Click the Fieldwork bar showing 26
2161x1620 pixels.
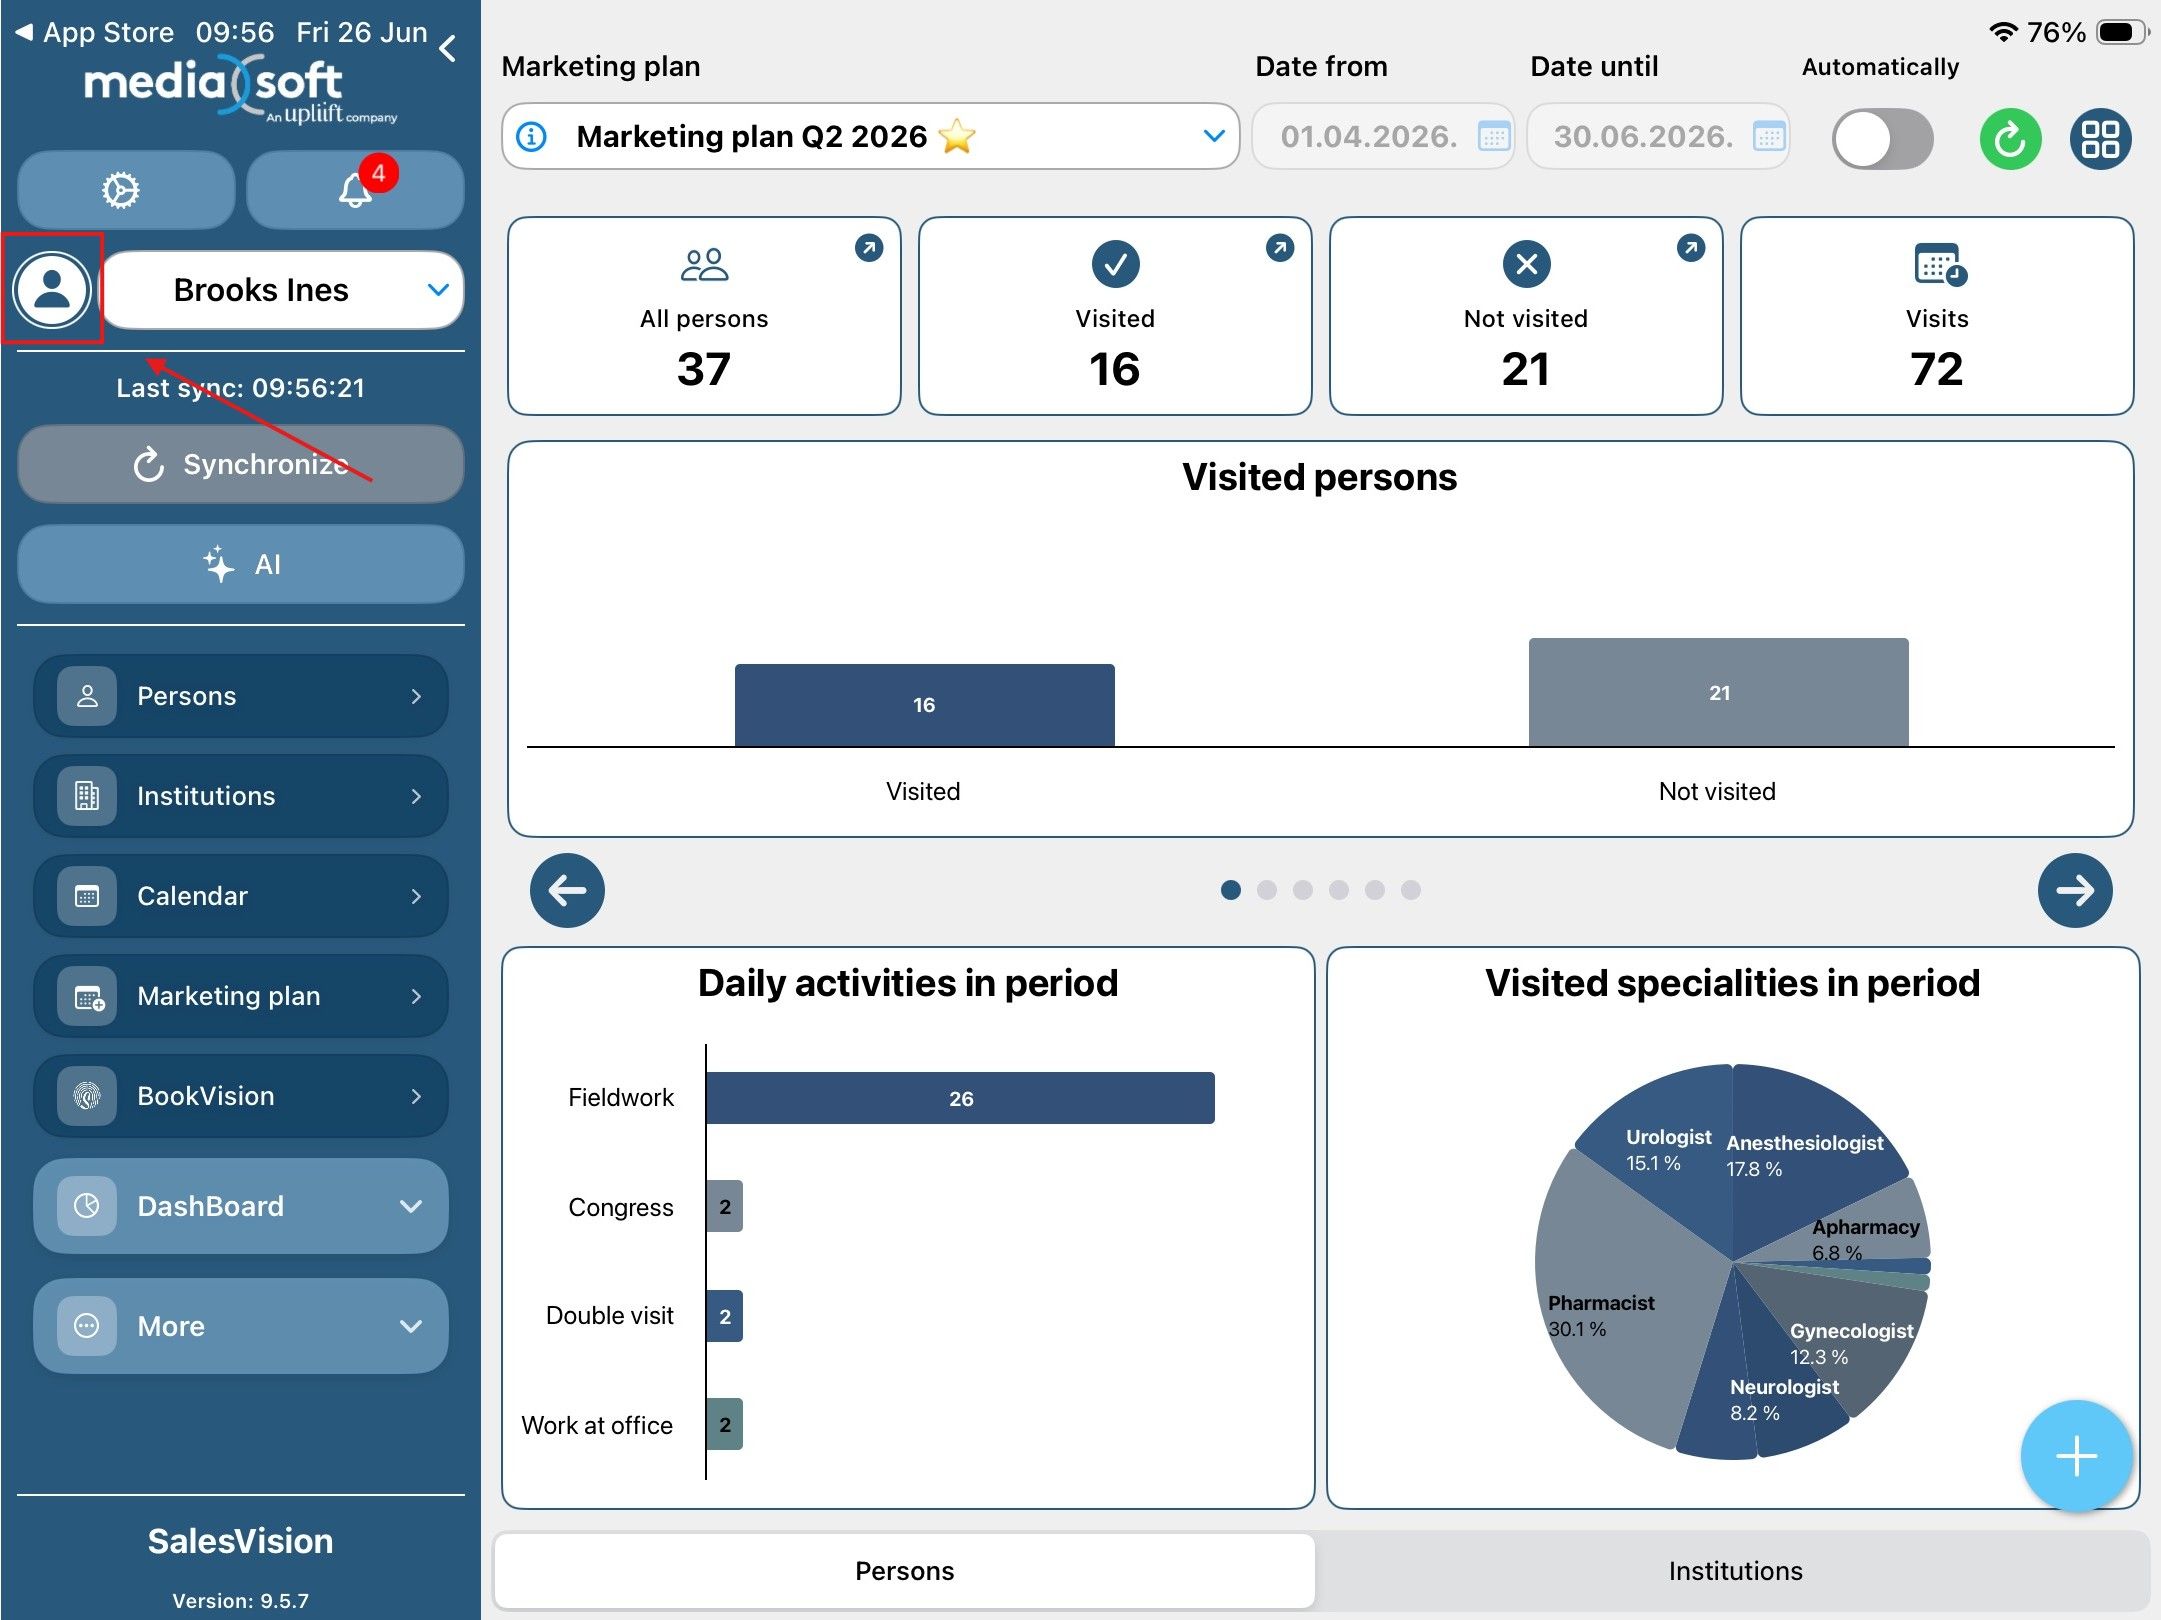click(960, 1098)
